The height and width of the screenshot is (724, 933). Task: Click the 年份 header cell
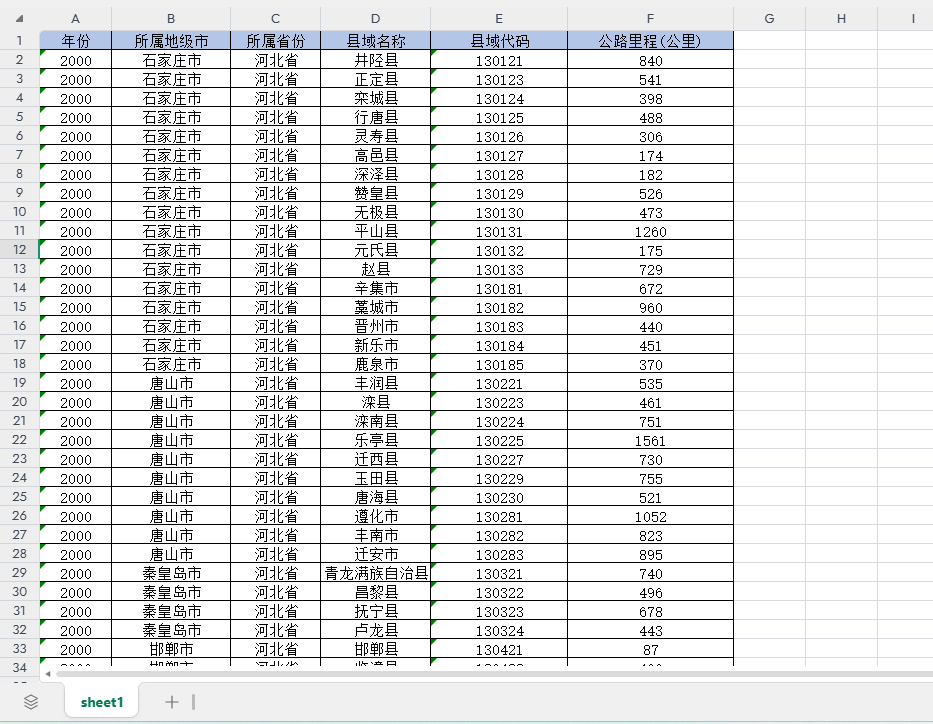tap(76, 40)
